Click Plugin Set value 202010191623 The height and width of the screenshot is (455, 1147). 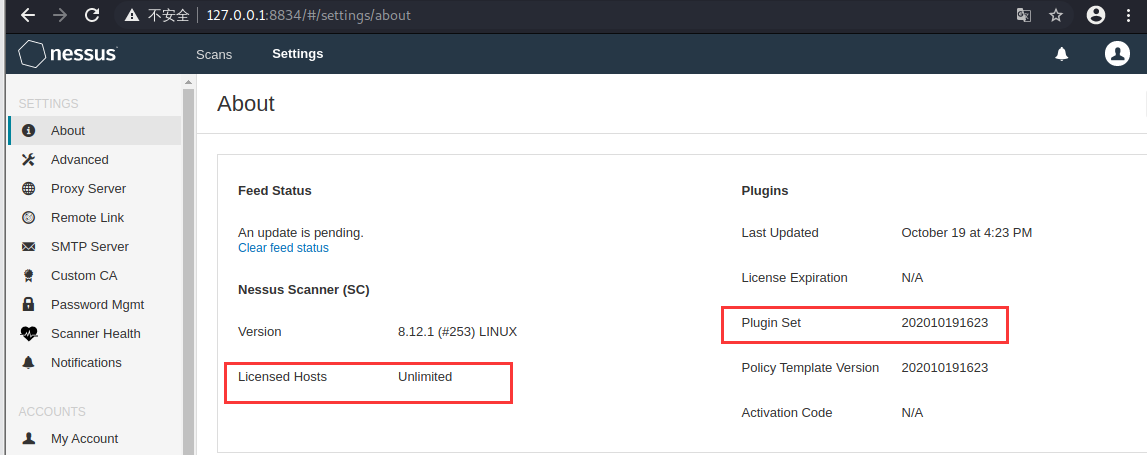coord(944,323)
